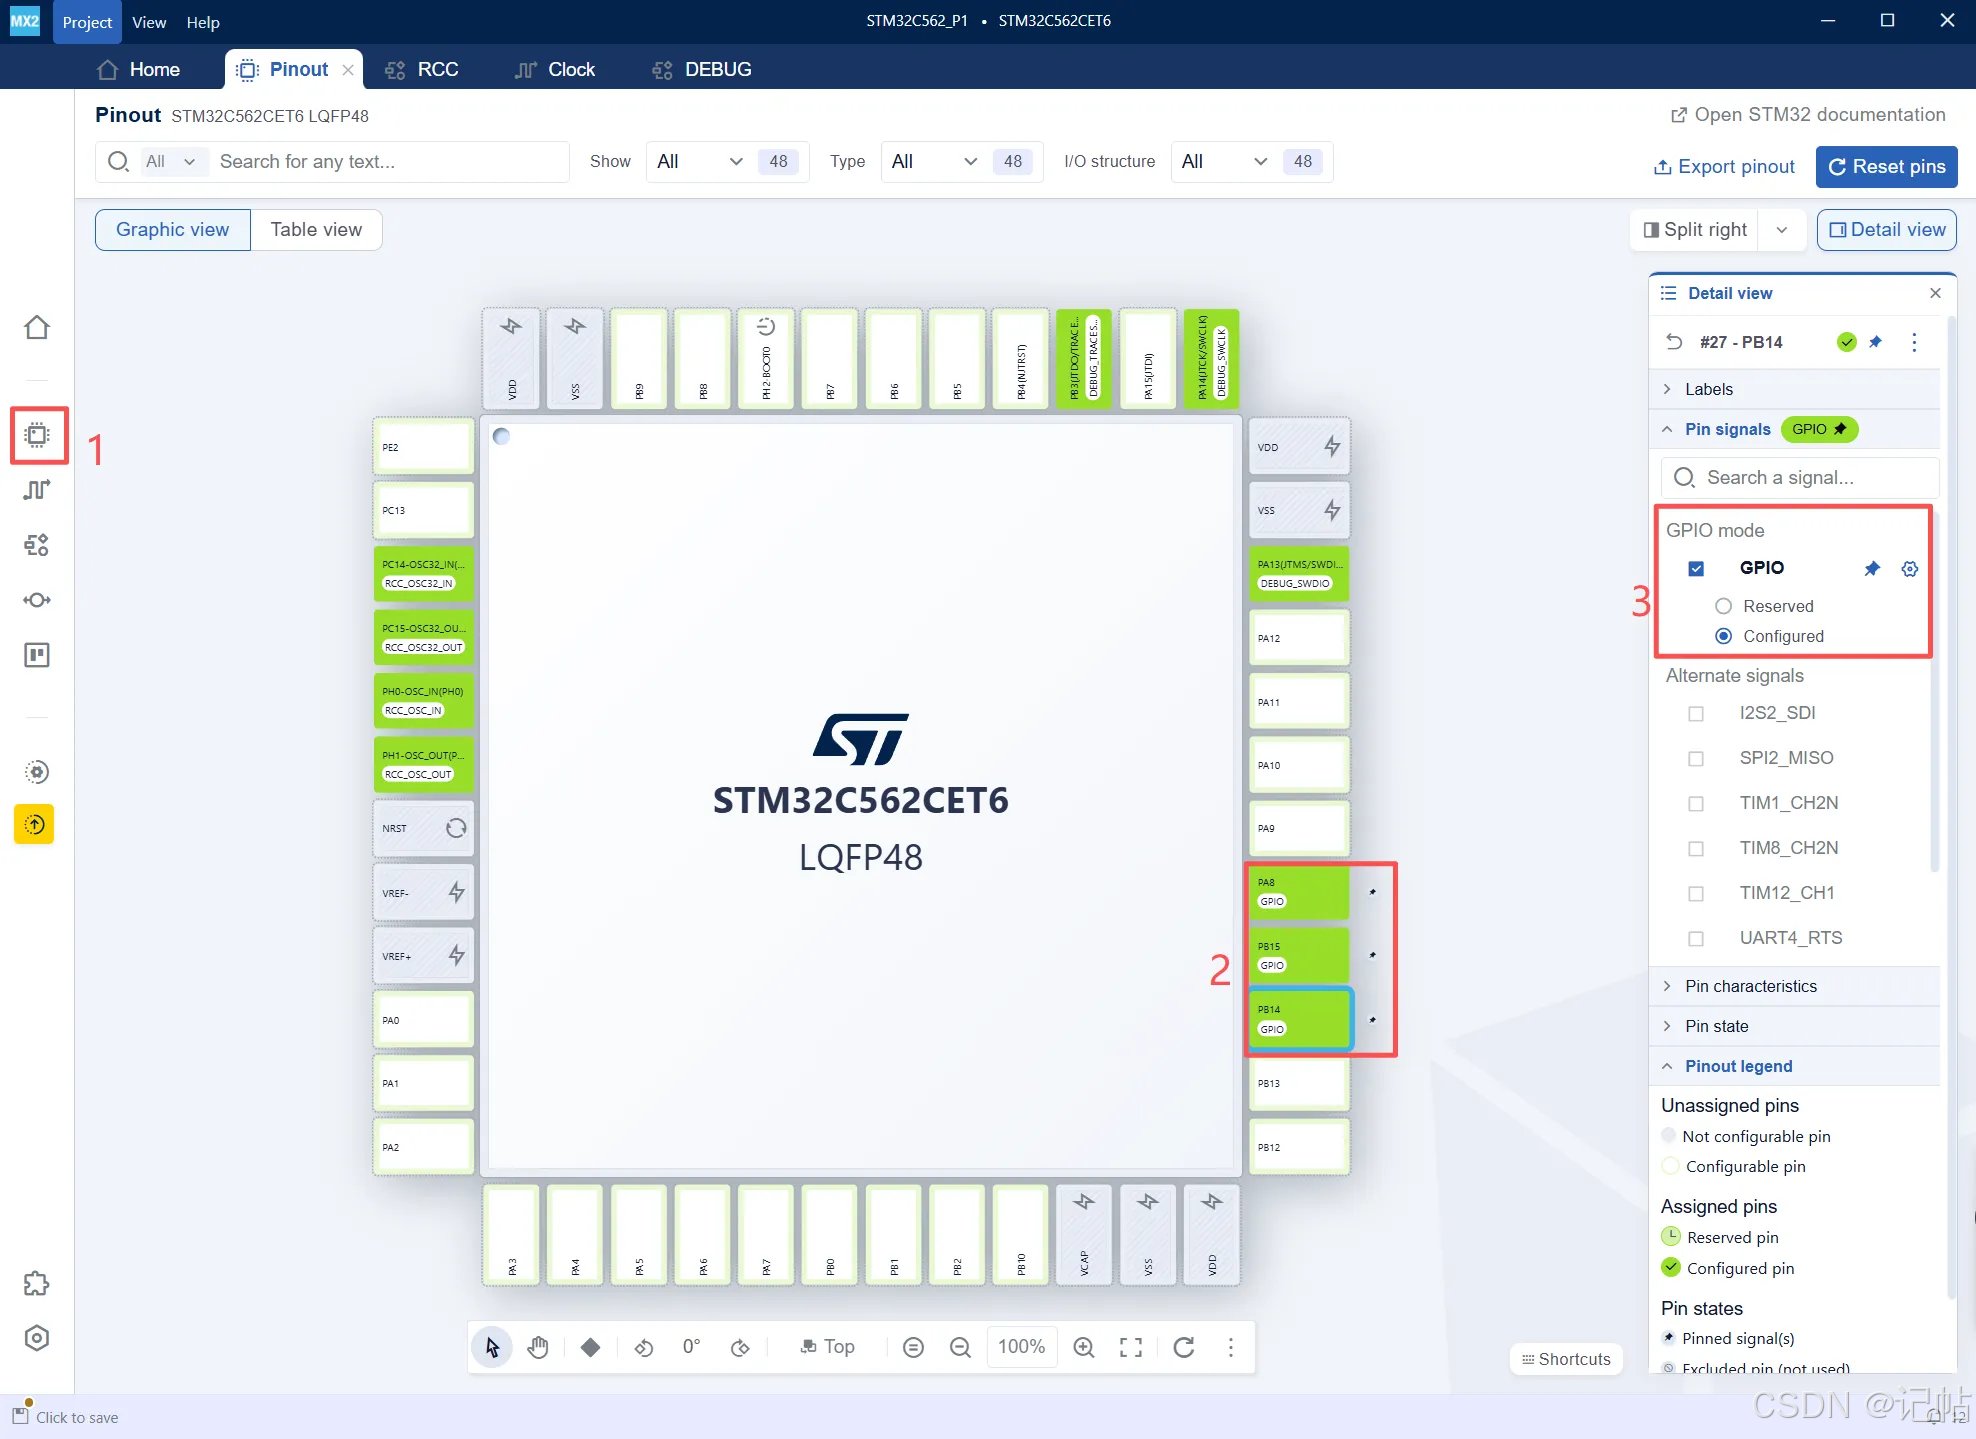Open the View menu
The width and height of the screenshot is (1976, 1439).
point(149,22)
